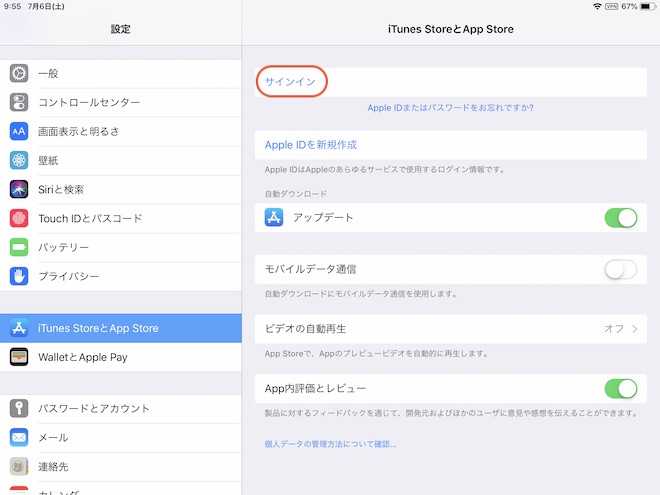Tap the Siri icon
Viewport: 660px width, 495px height.
coord(19,189)
